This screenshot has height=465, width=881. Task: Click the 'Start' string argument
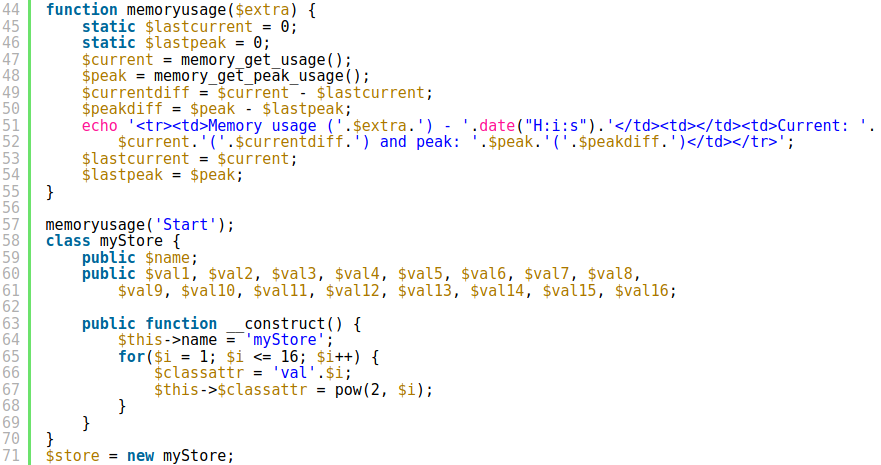[185, 225]
